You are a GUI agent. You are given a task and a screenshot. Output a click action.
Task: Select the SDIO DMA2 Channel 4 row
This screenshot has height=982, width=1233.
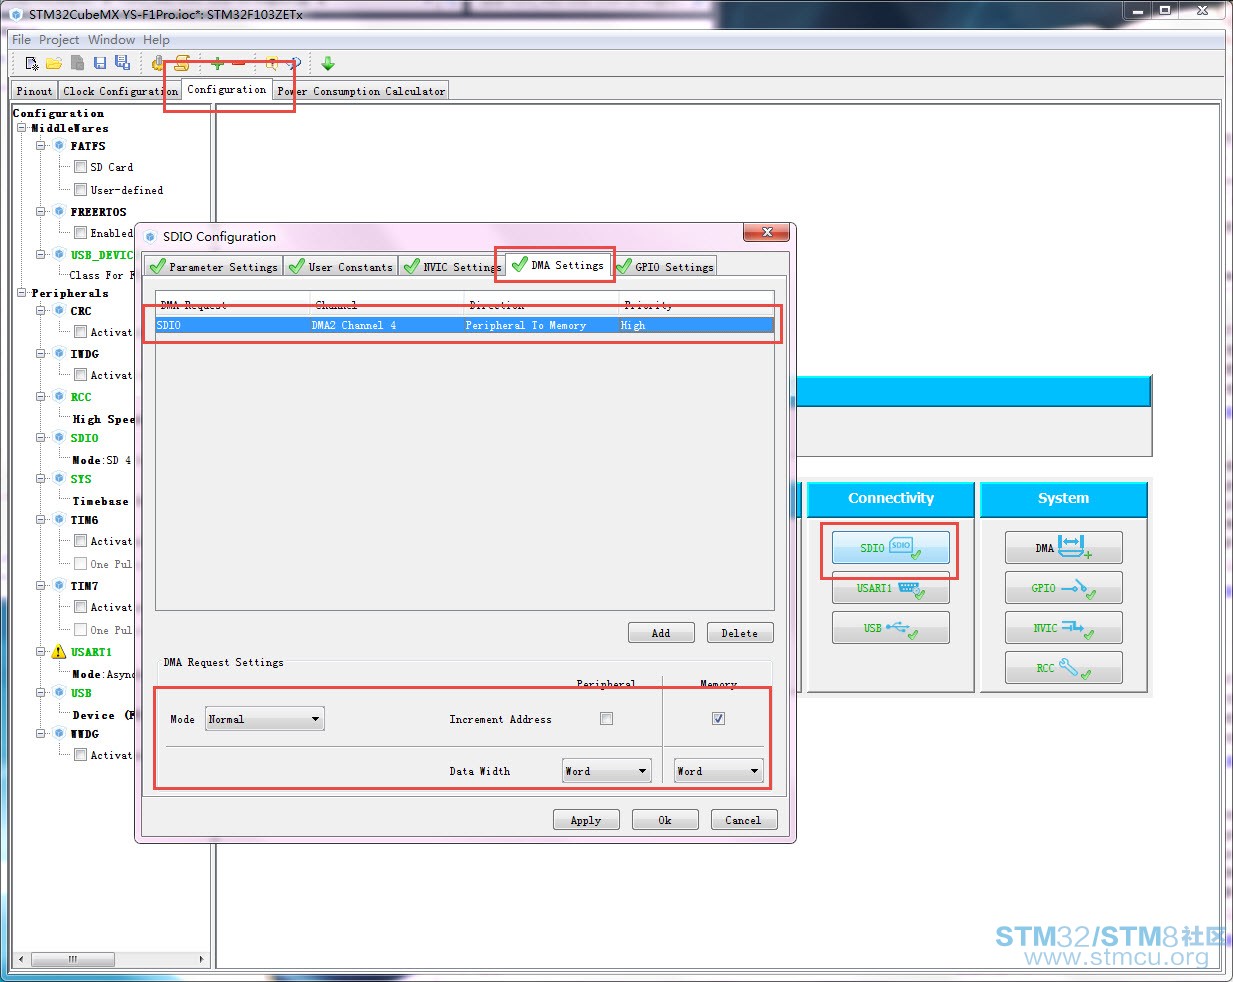(465, 325)
